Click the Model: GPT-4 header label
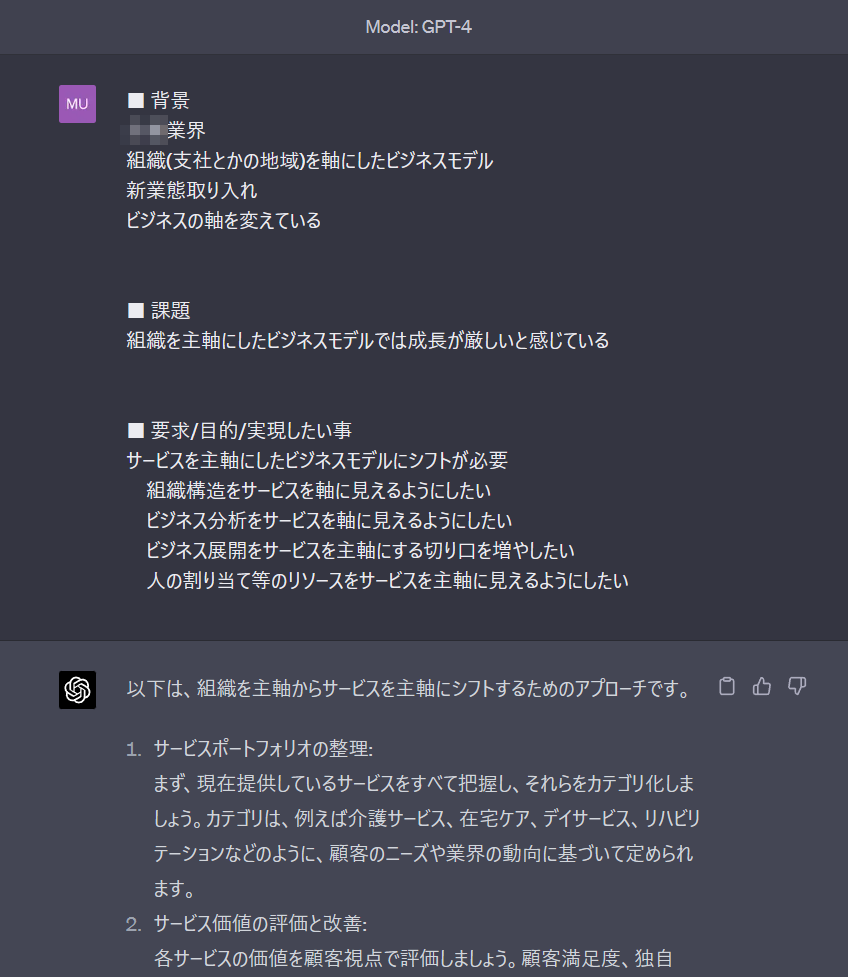Image resolution: width=848 pixels, height=977 pixels. [x=419, y=27]
